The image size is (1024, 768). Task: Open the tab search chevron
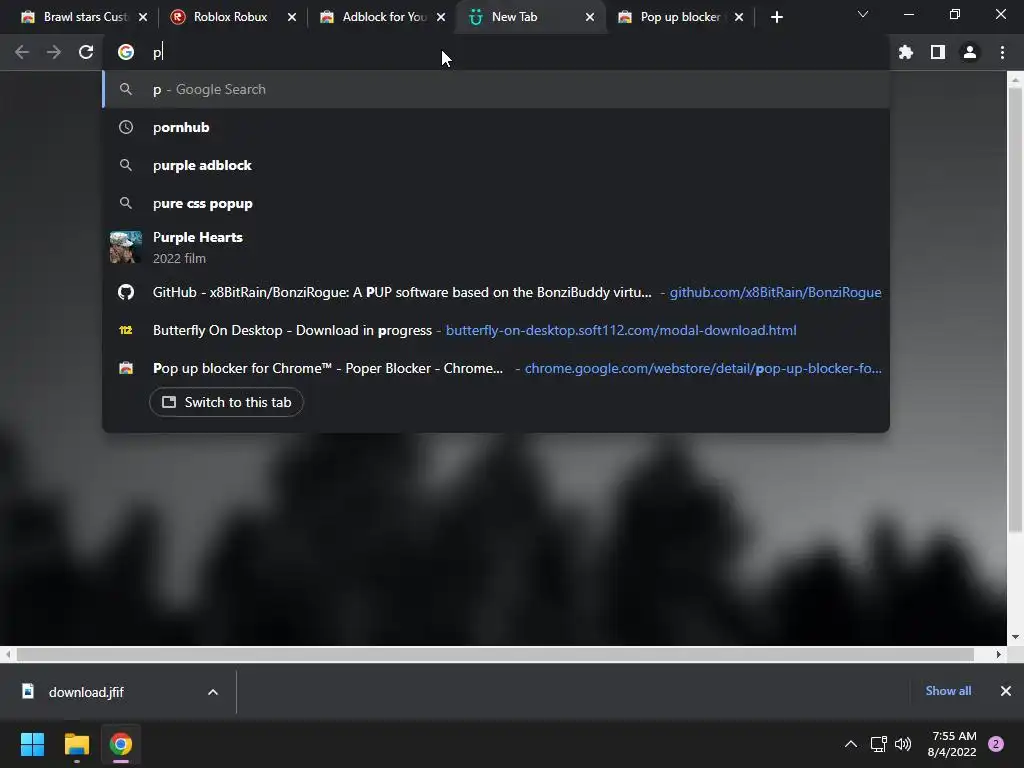863,14
